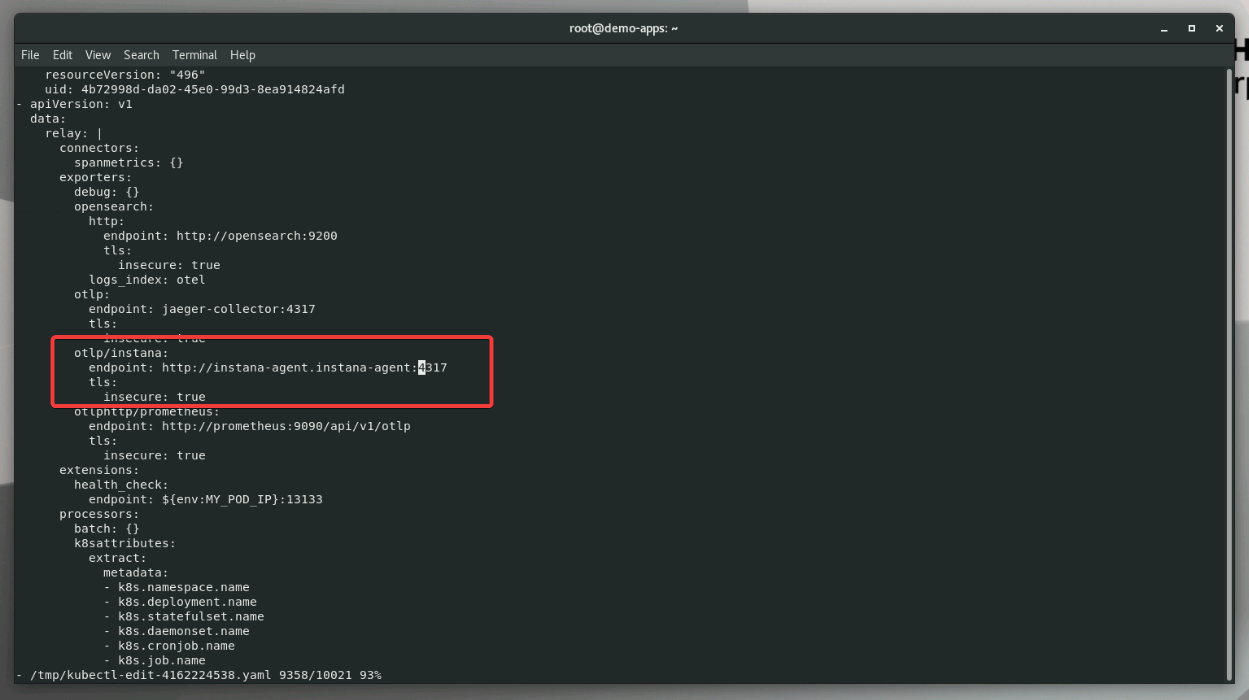Image resolution: width=1249 pixels, height=700 pixels.
Task: Click the health_check: key
Action: tap(121, 485)
